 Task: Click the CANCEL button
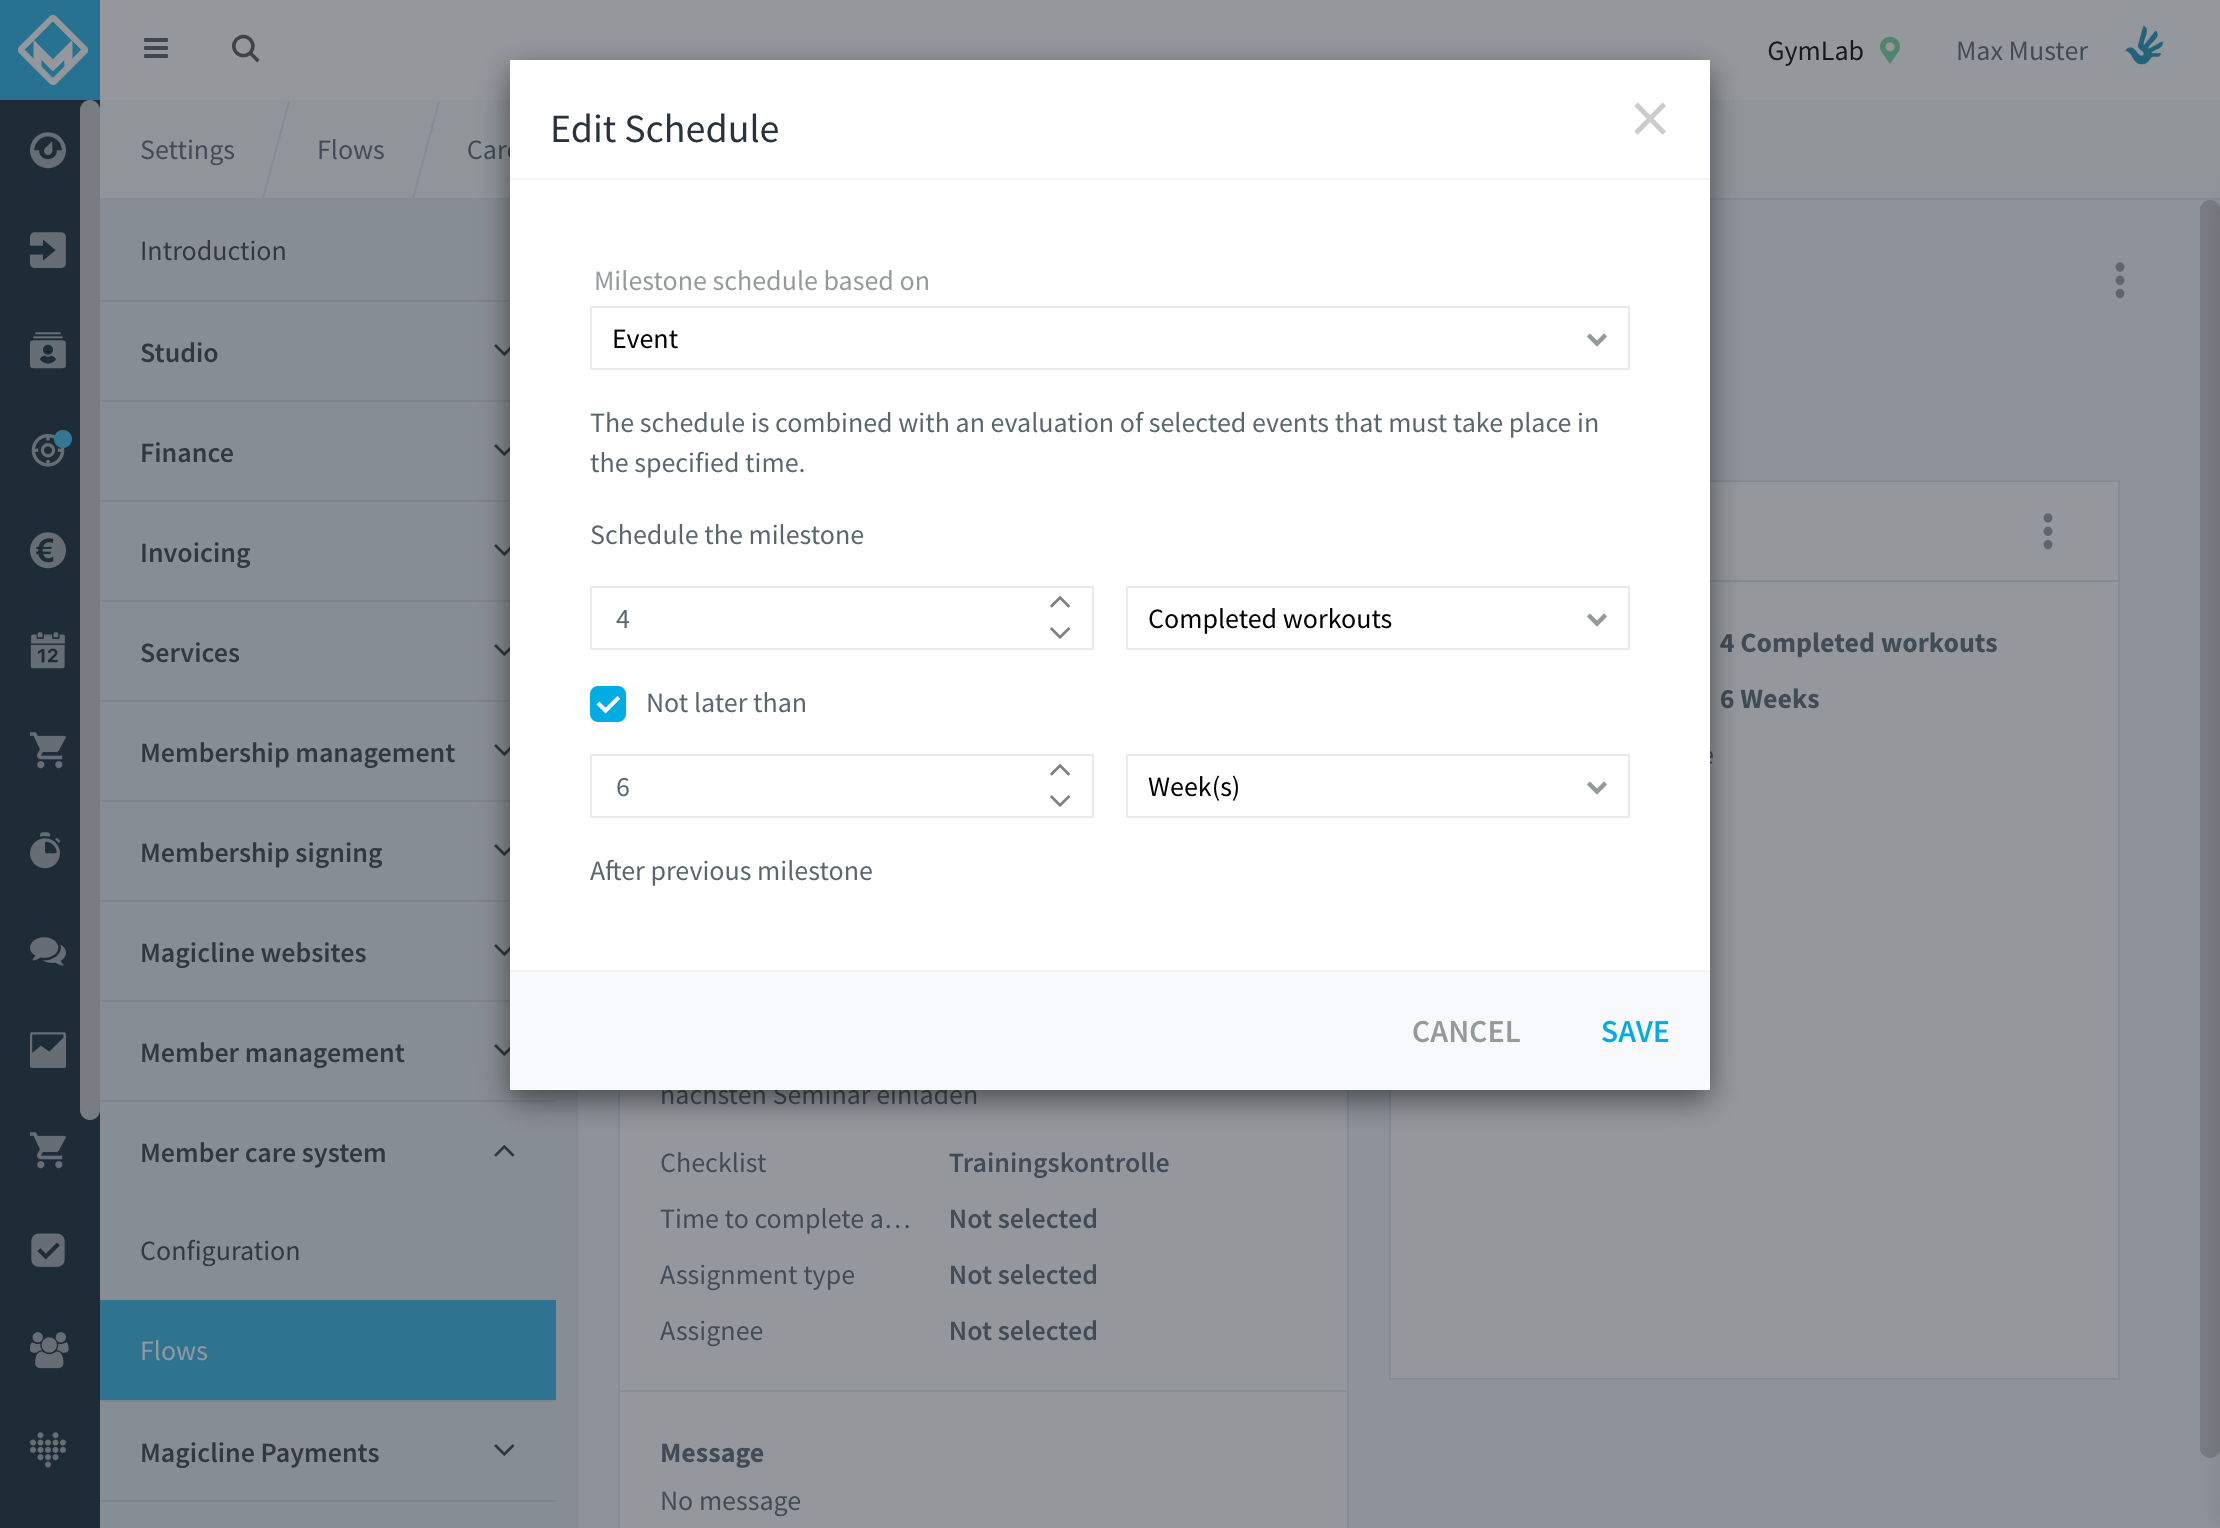(x=1465, y=1031)
